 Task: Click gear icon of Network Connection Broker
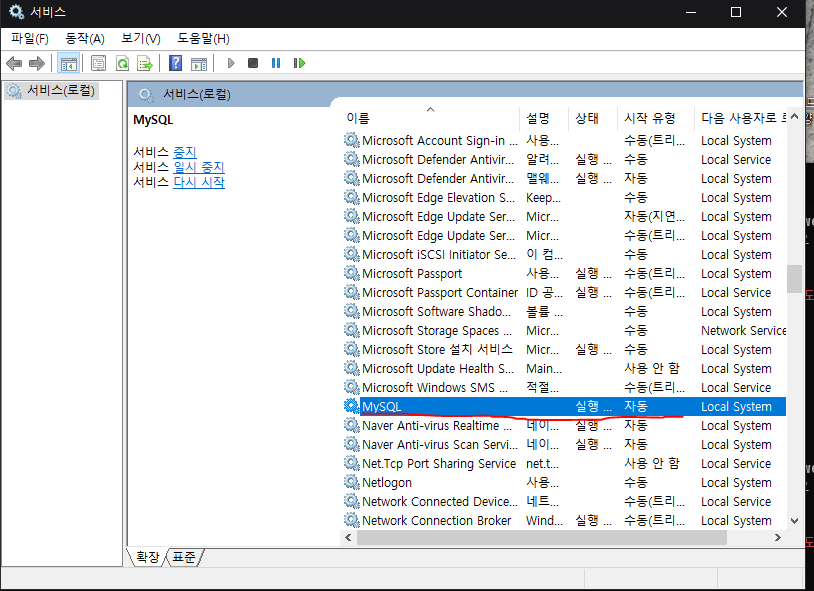351,520
